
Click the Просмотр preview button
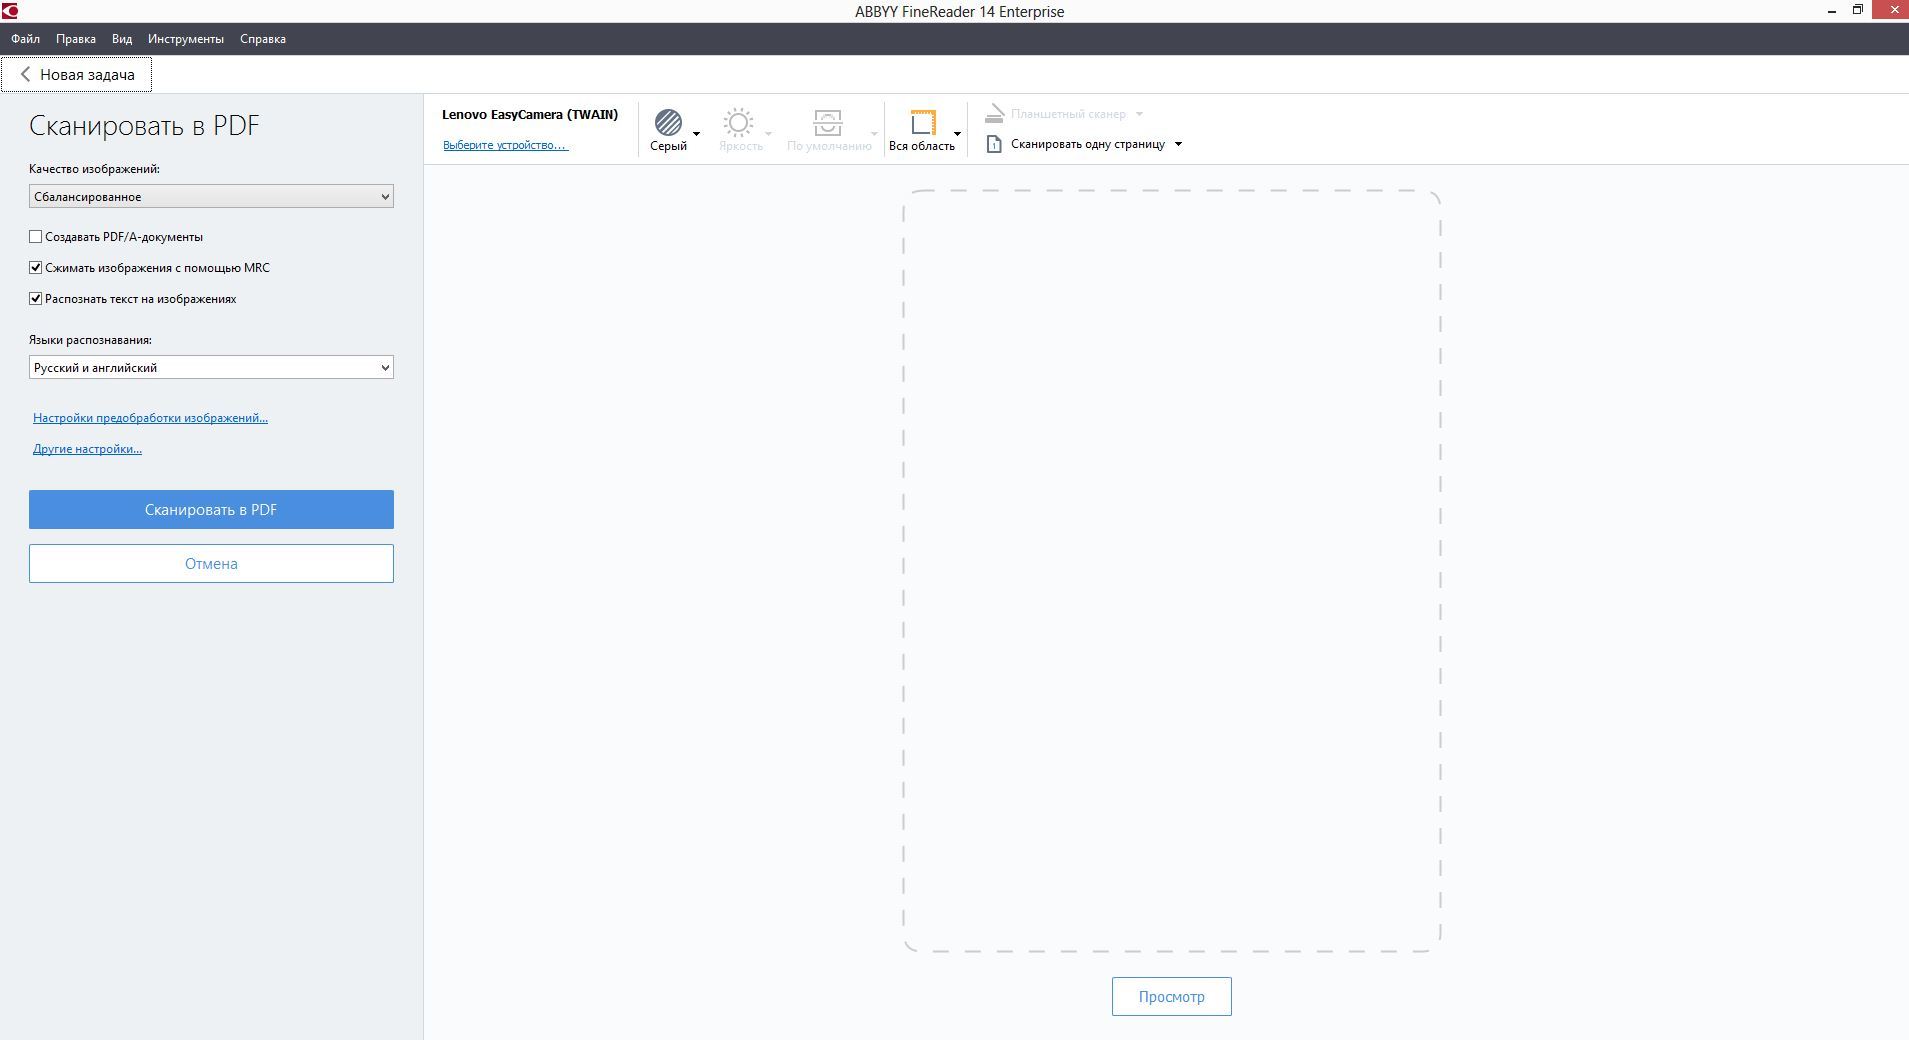pos(1172,997)
